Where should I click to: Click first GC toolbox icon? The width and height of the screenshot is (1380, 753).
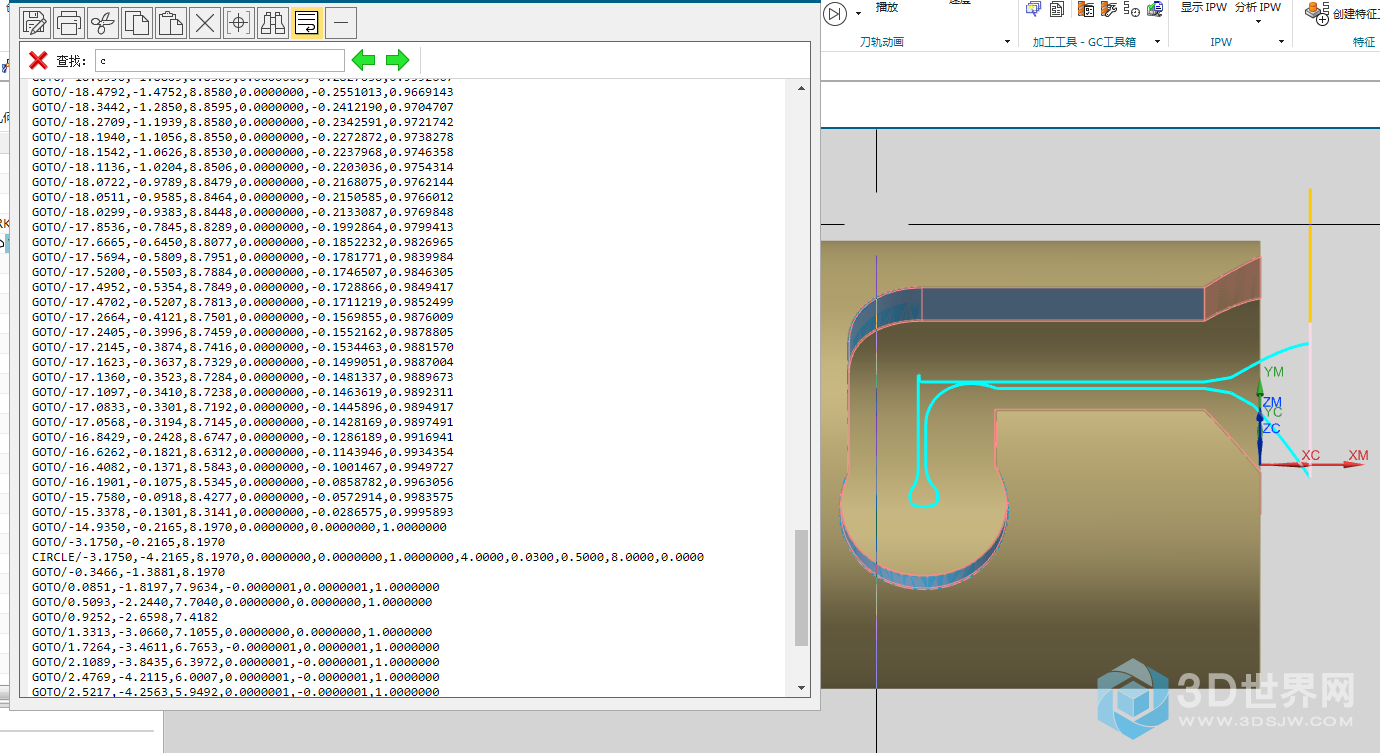[x=1033, y=9]
